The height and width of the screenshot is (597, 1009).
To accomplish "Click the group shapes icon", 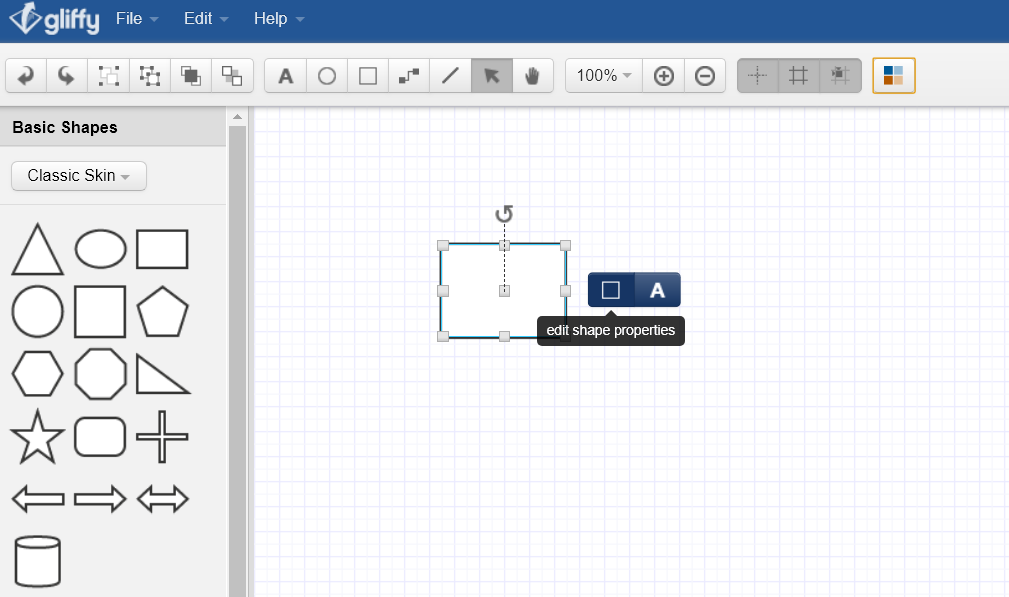I will (x=108, y=76).
